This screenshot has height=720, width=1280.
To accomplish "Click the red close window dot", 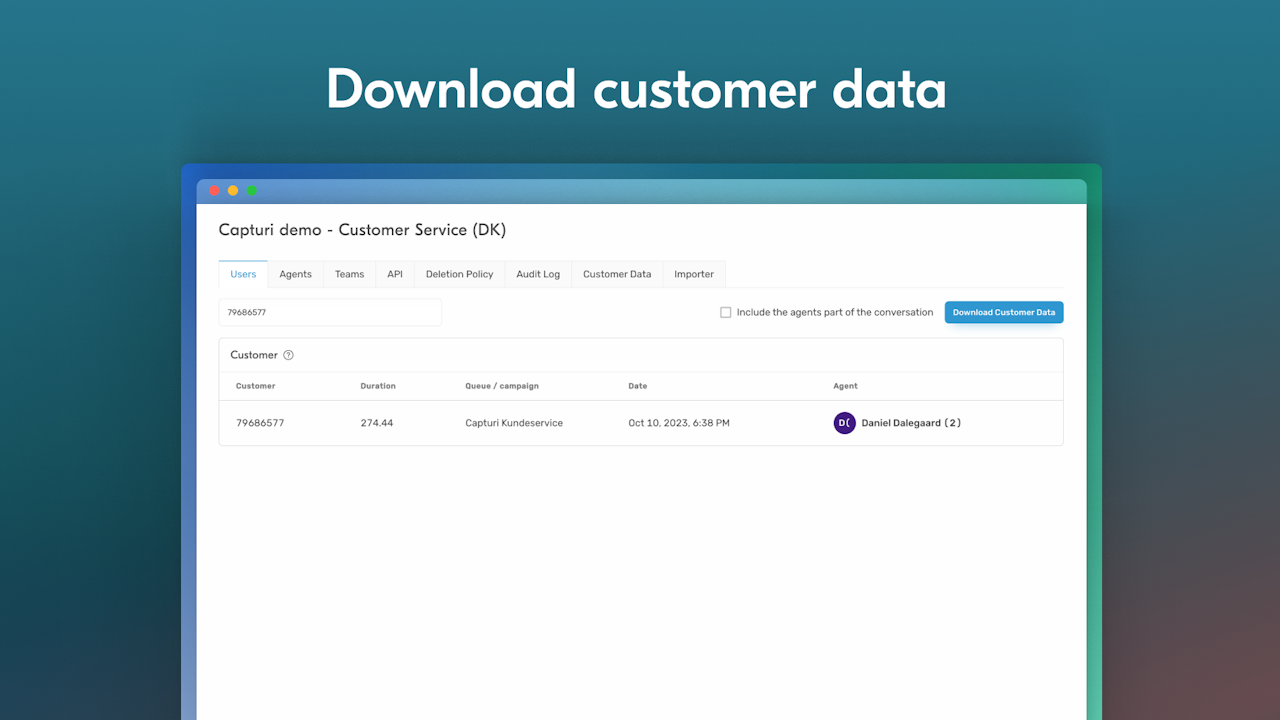I will coord(214,191).
